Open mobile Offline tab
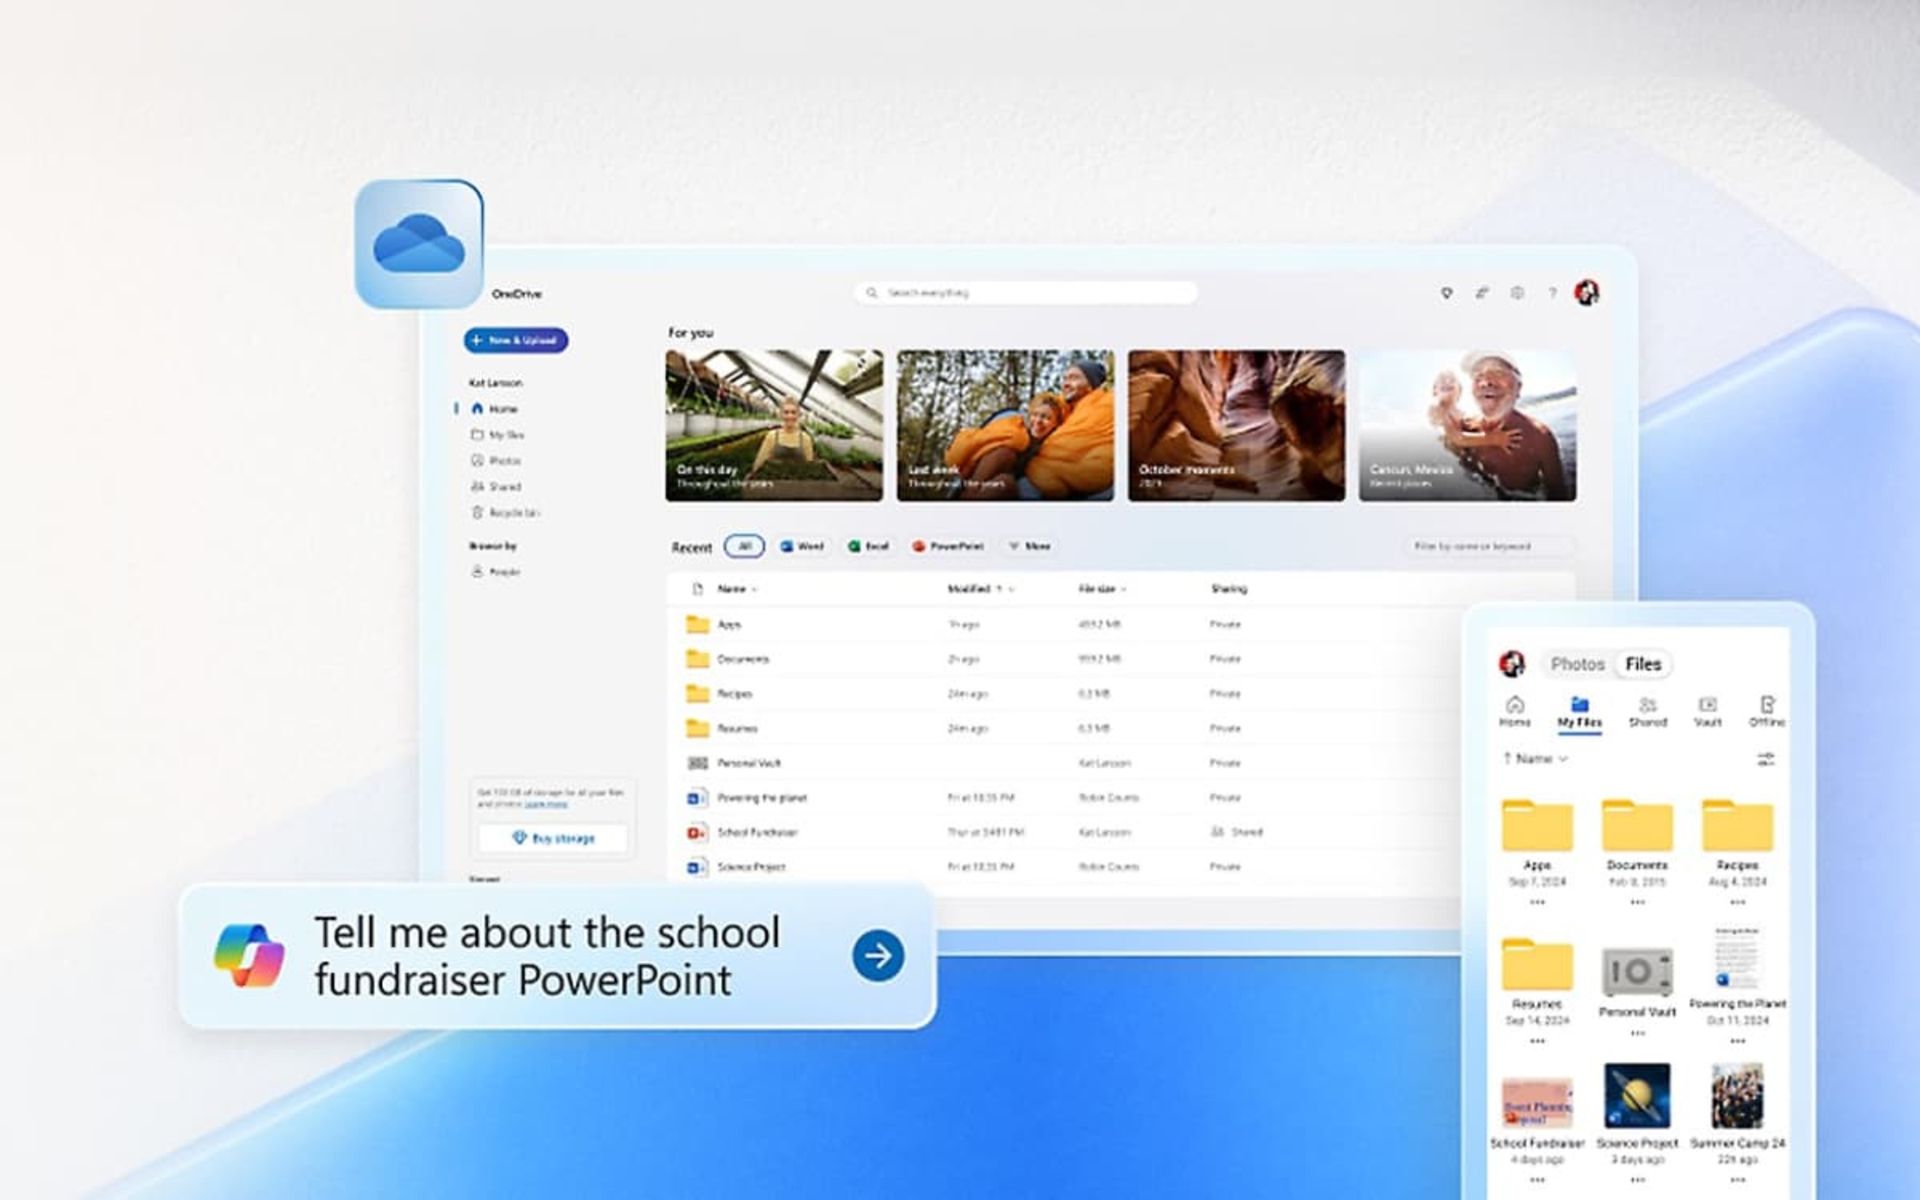 coord(1766,712)
